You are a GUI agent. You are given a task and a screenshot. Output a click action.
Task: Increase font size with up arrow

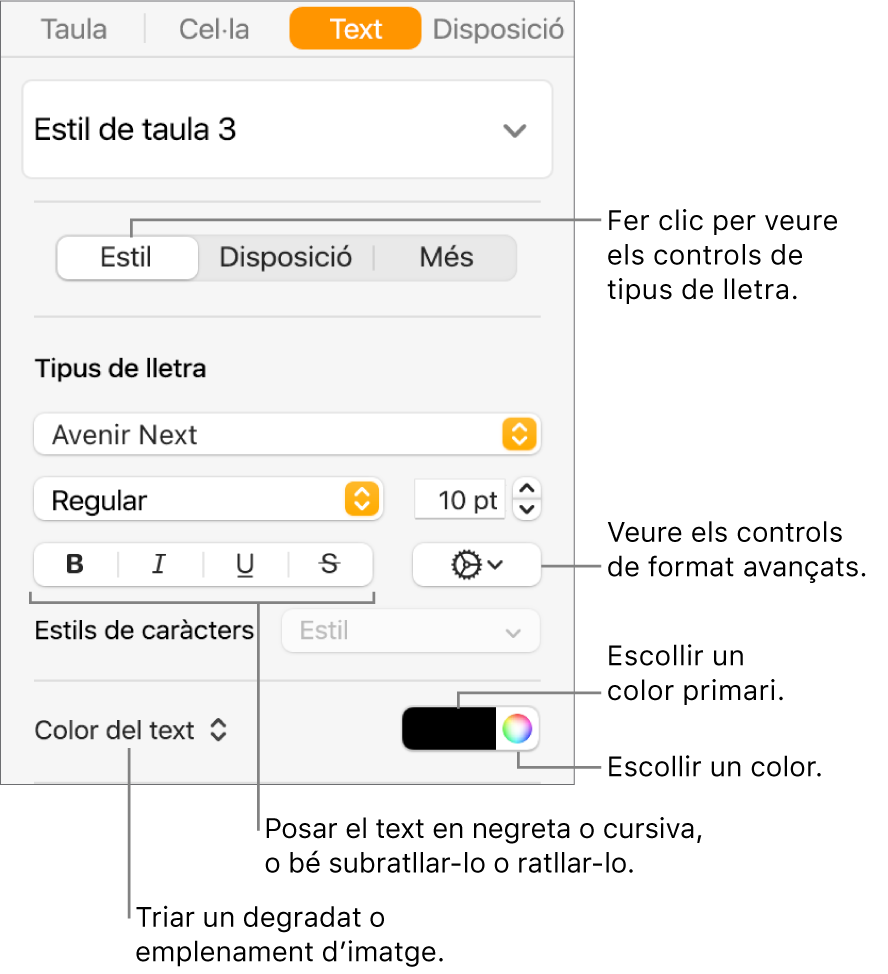pyautogui.click(x=527, y=489)
